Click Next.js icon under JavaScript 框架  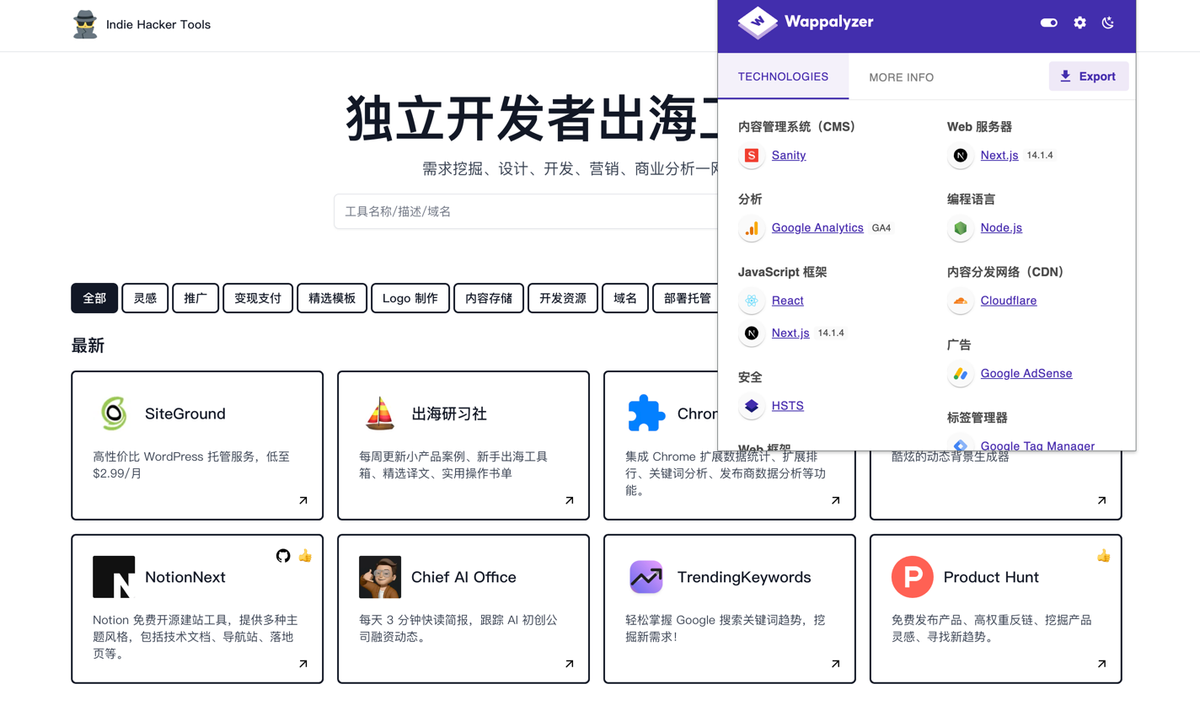(751, 333)
